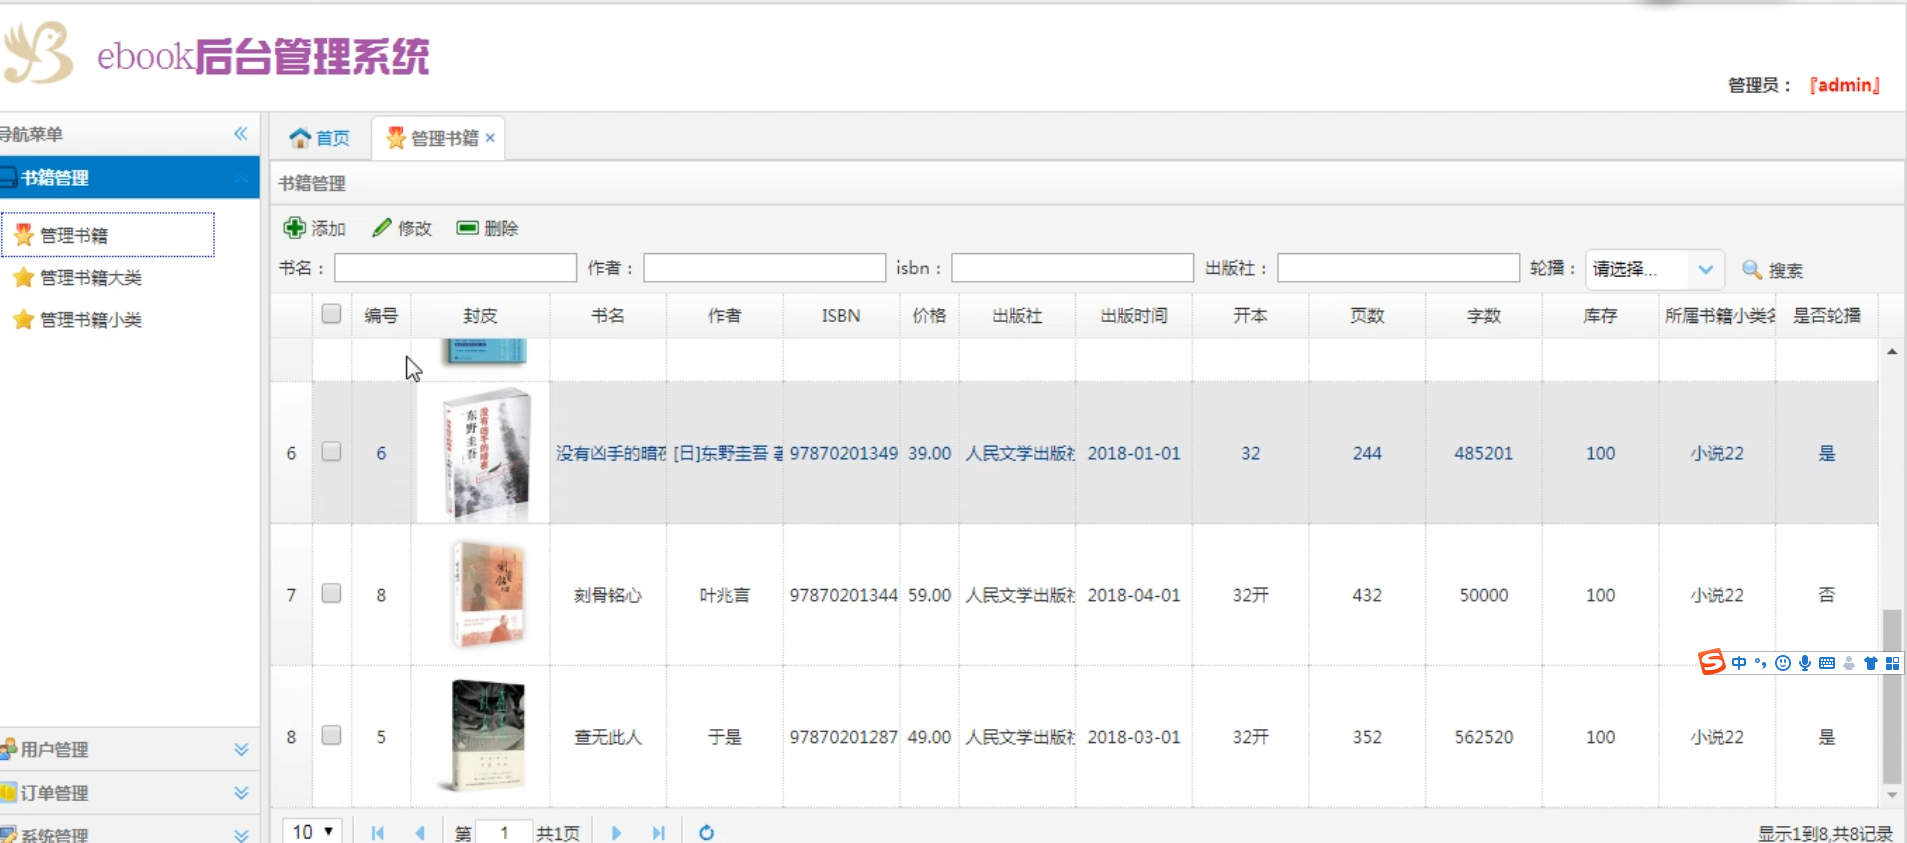The width and height of the screenshot is (1907, 843).
Task: Click the pencil Edit (修改) icon
Action: tap(381, 228)
